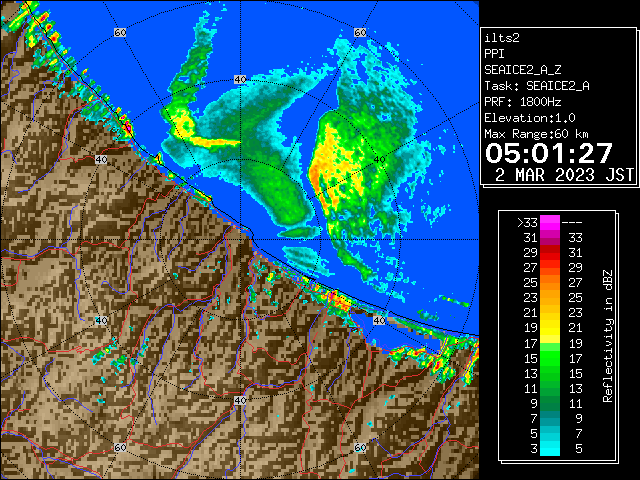Select the Elevation:1.0 line
The image size is (640, 480).
(530, 118)
